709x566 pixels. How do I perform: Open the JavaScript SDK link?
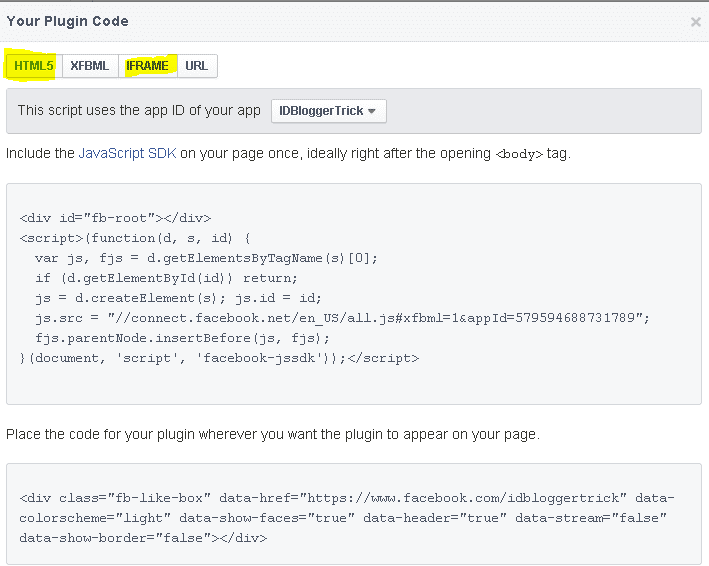(x=127, y=153)
